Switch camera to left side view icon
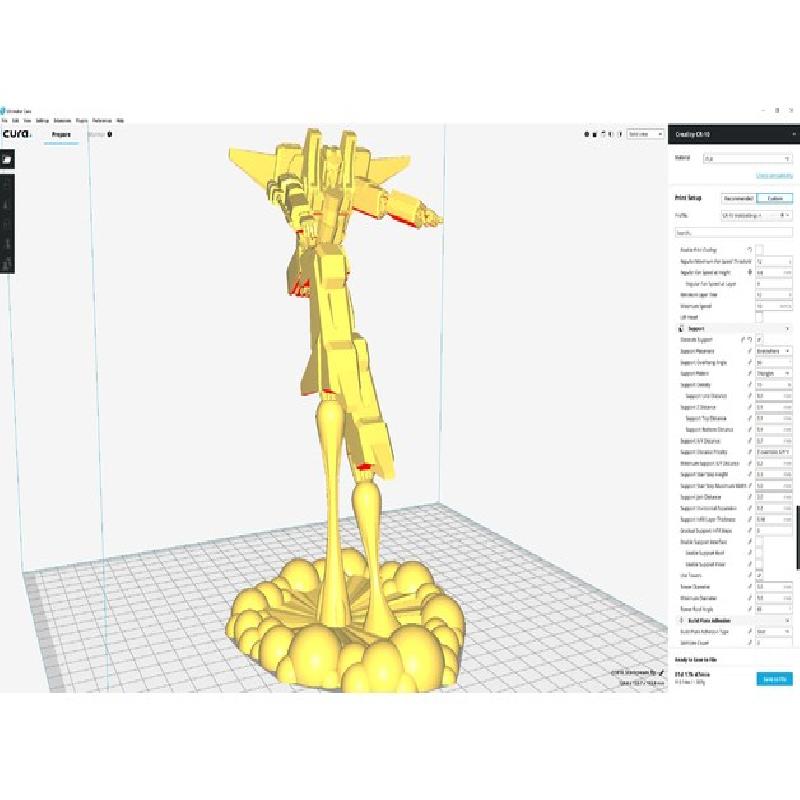This screenshot has height=800, width=800. tap(611, 134)
